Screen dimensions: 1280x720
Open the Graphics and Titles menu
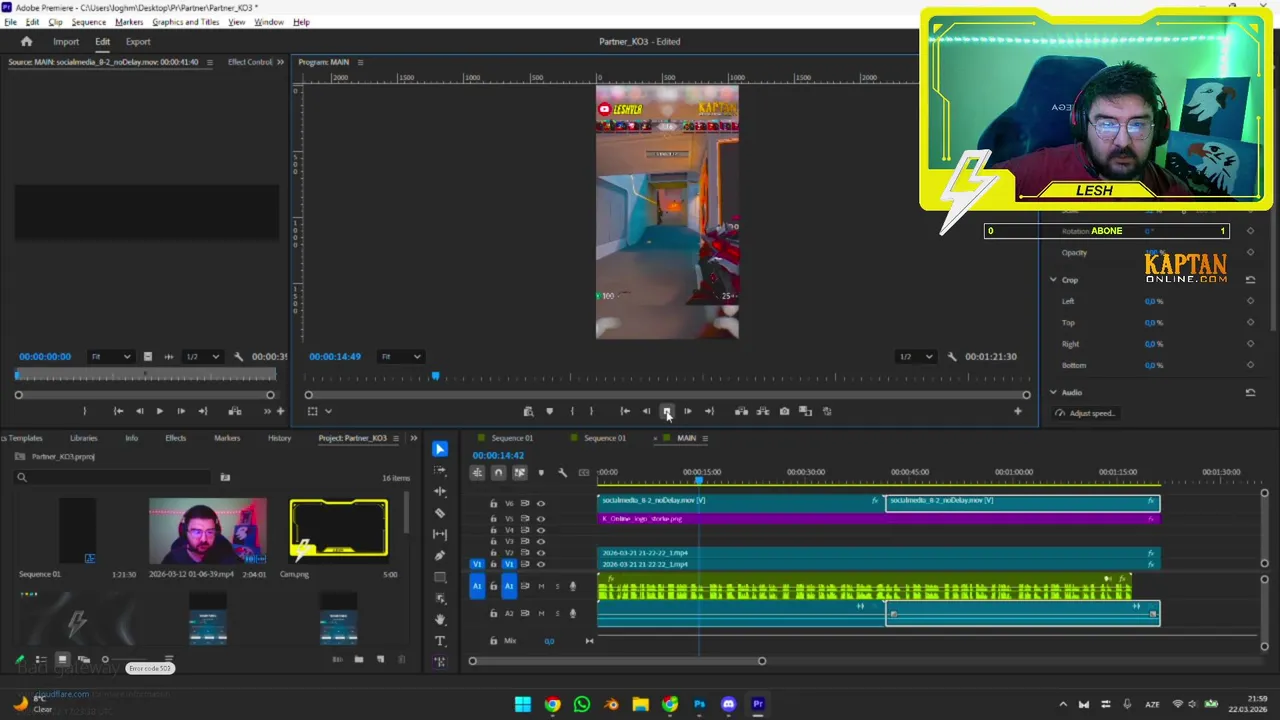185,22
